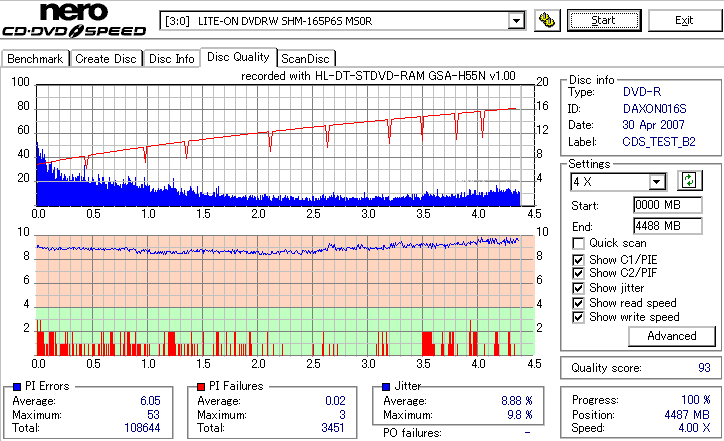Viewport: 724px width, 441px height.
Task: Click PI Errors average 6.05
Action: pos(150,401)
